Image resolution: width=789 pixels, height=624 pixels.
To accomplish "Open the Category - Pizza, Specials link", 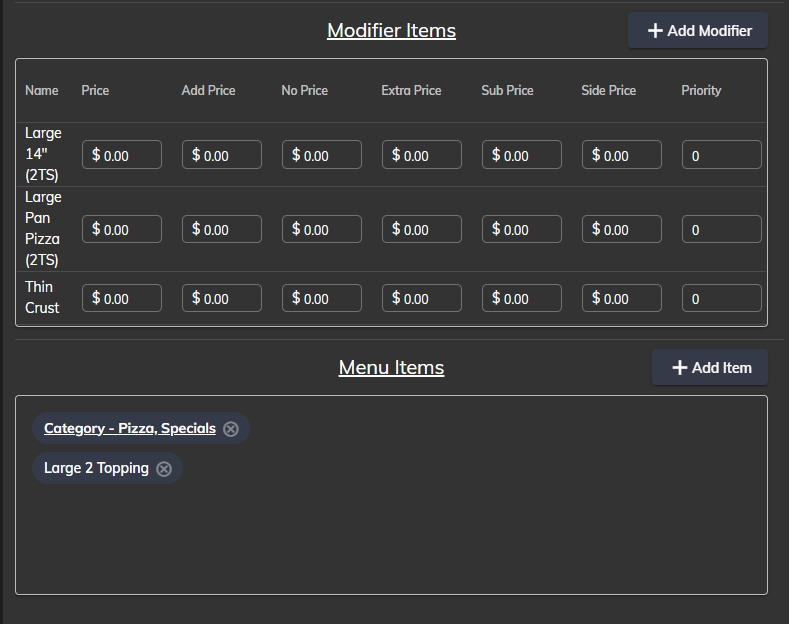I will pyautogui.click(x=130, y=428).
